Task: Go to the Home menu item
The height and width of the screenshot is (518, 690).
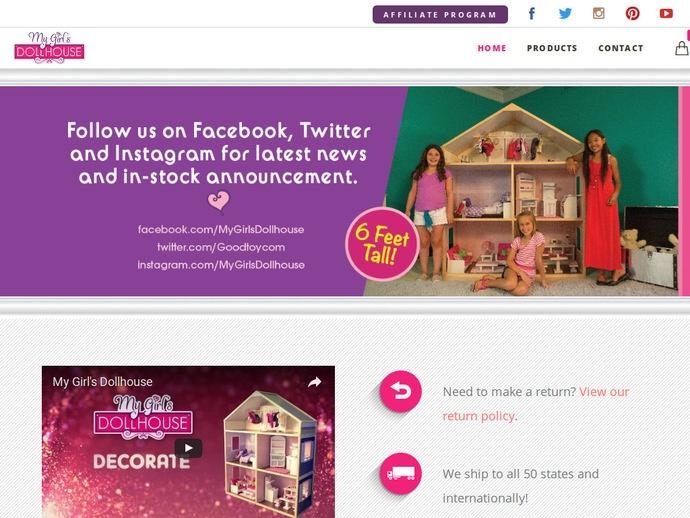Action: click(x=492, y=48)
